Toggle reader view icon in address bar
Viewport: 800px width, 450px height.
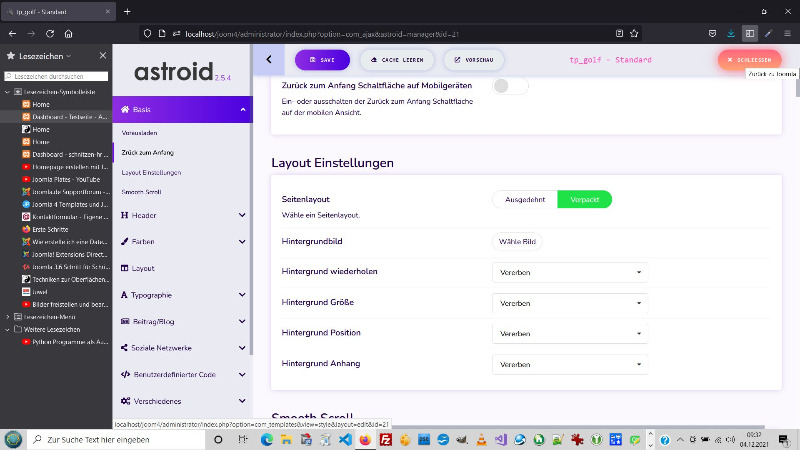pyautogui.click(x=619, y=34)
